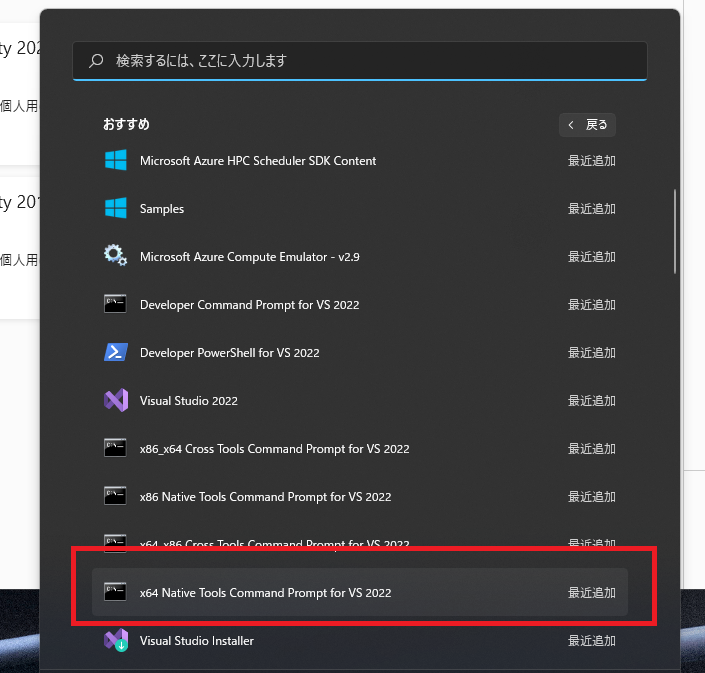Click the search magnifier icon
Image resolution: width=705 pixels, height=673 pixels.
(96, 60)
